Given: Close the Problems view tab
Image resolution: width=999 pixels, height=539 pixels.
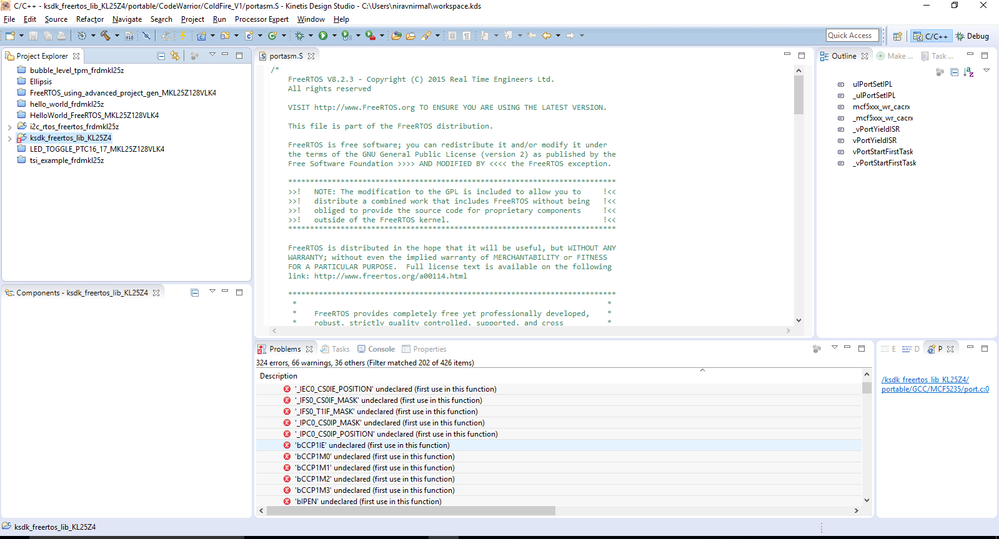Looking at the screenshot, I should (309, 349).
